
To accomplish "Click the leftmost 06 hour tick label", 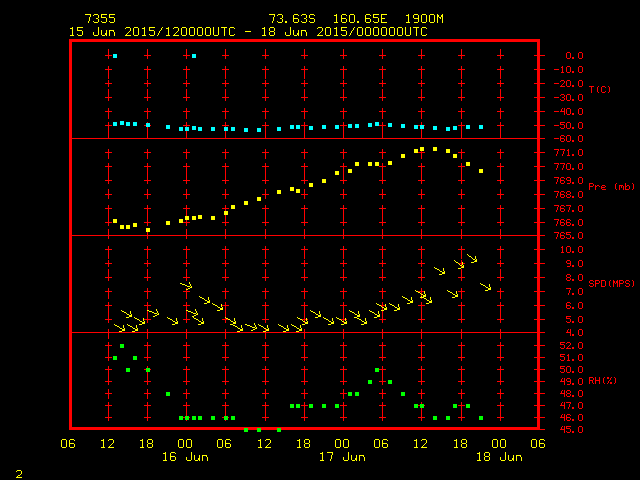I will pos(69,443).
